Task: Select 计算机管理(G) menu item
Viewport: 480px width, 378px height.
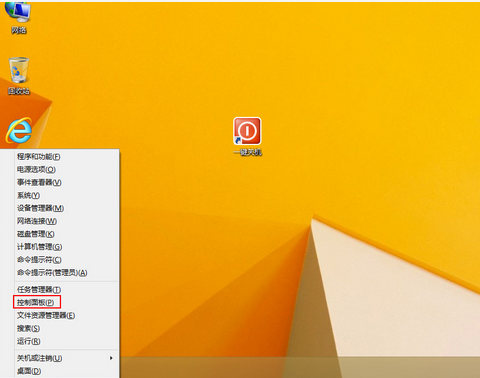Action: pyautogui.click(x=66, y=247)
